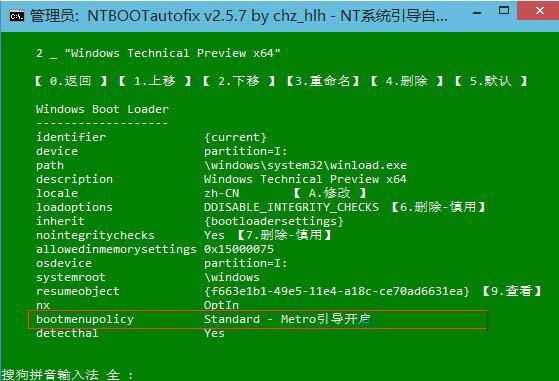Maximize the NTBOOTautofix window
This screenshot has width=559, height=381.
click(504, 11)
